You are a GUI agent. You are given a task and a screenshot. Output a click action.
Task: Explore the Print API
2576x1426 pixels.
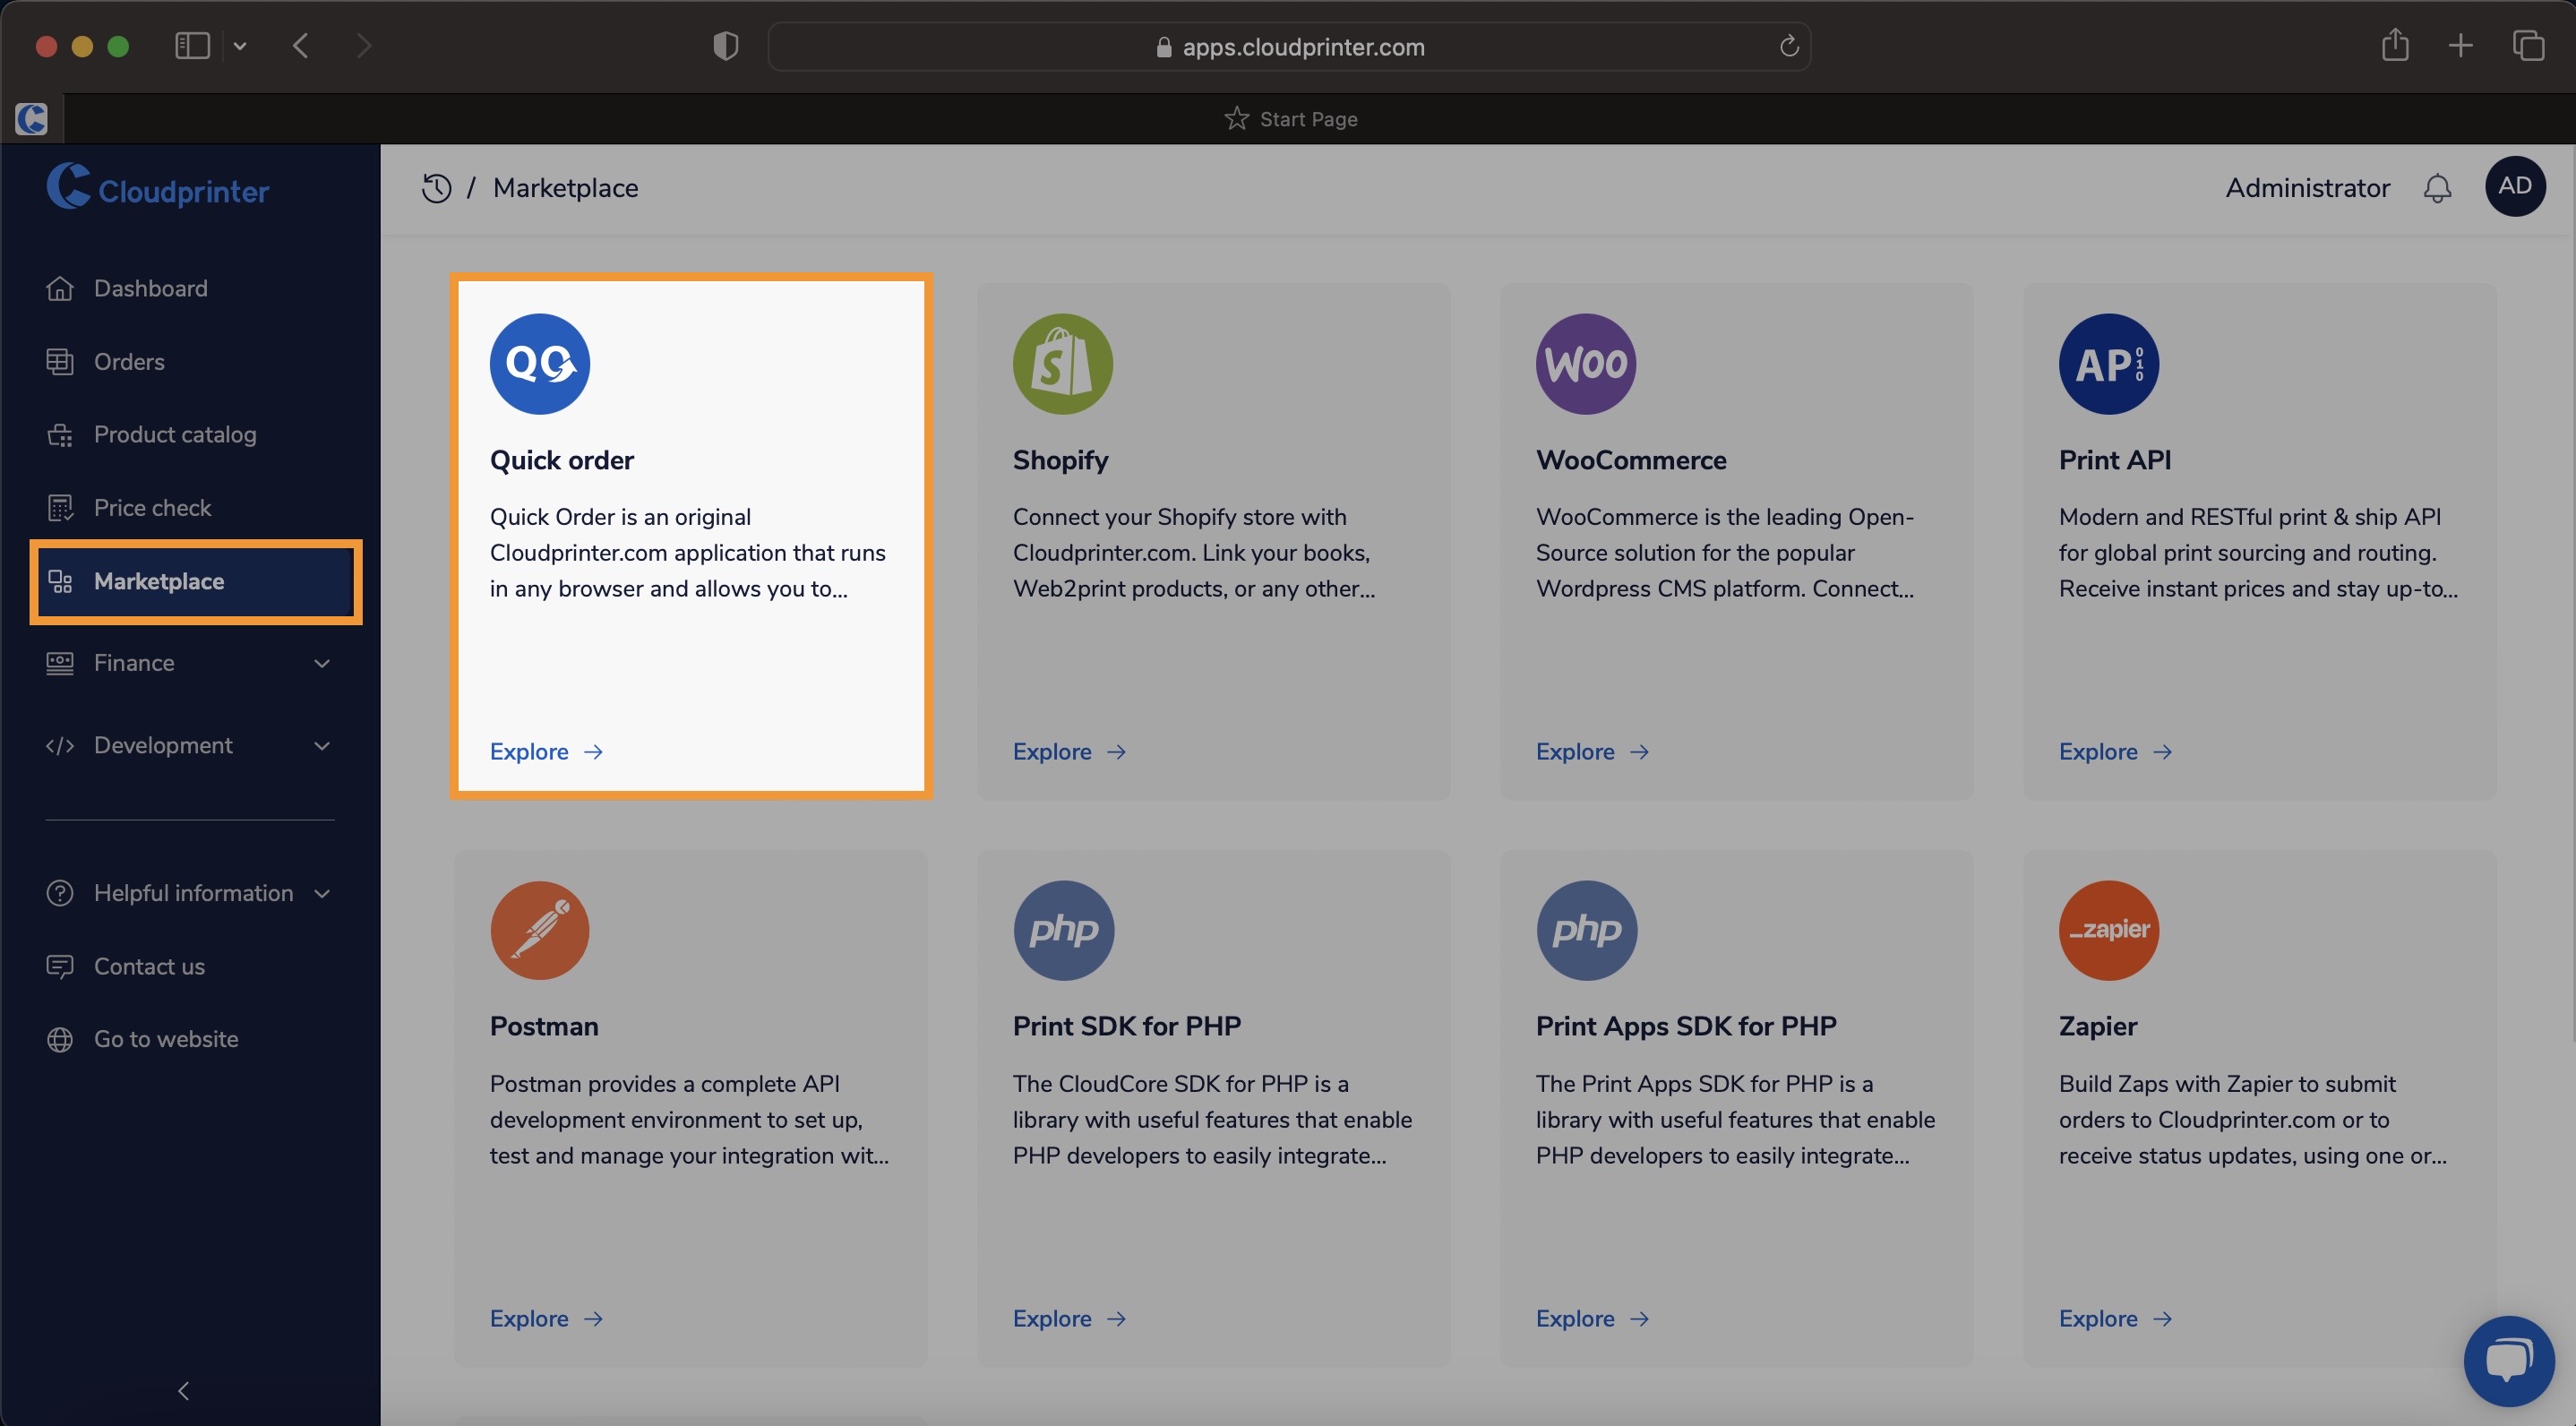(2116, 752)
